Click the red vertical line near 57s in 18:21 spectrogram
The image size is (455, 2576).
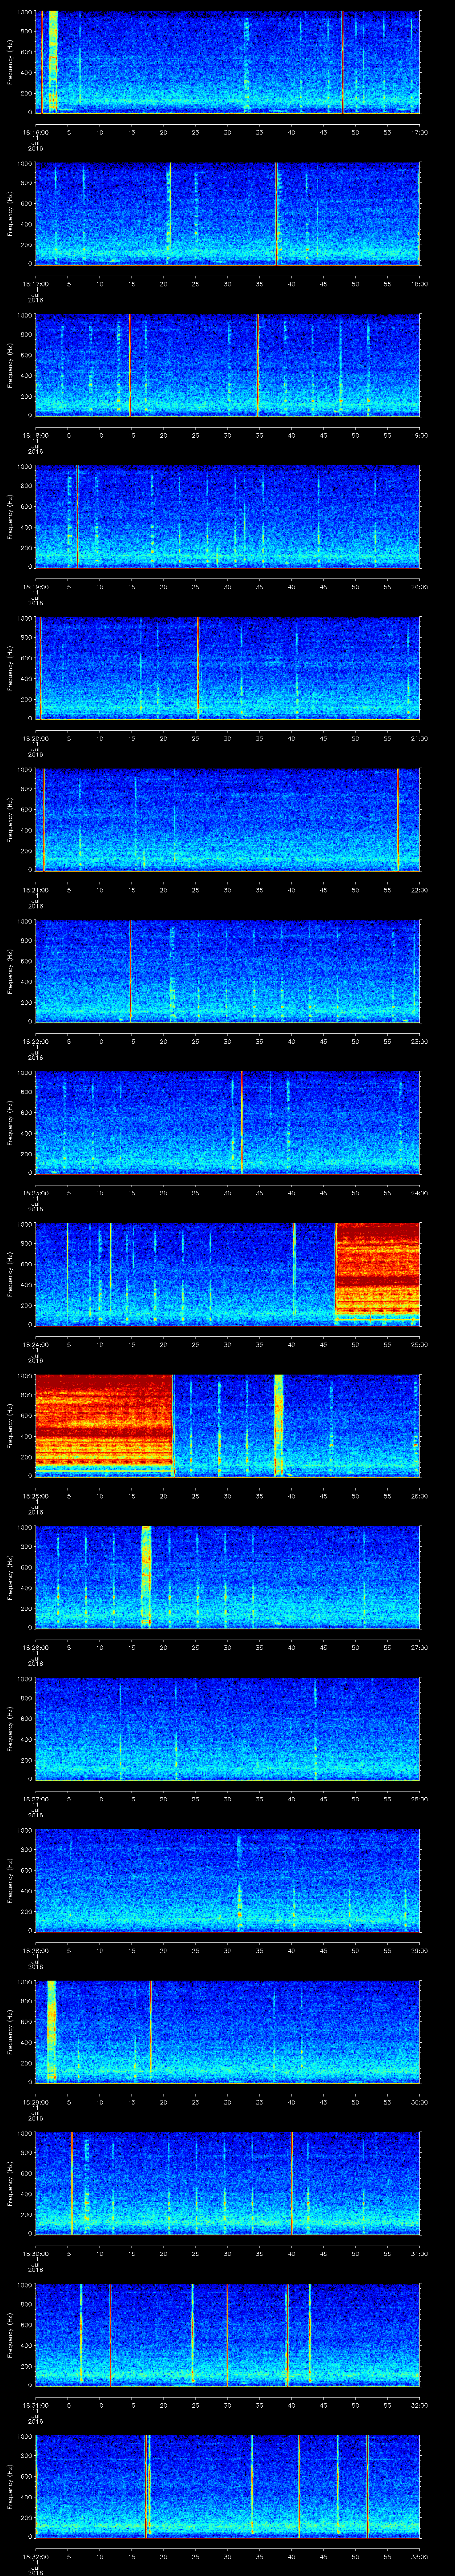point(398,819)
